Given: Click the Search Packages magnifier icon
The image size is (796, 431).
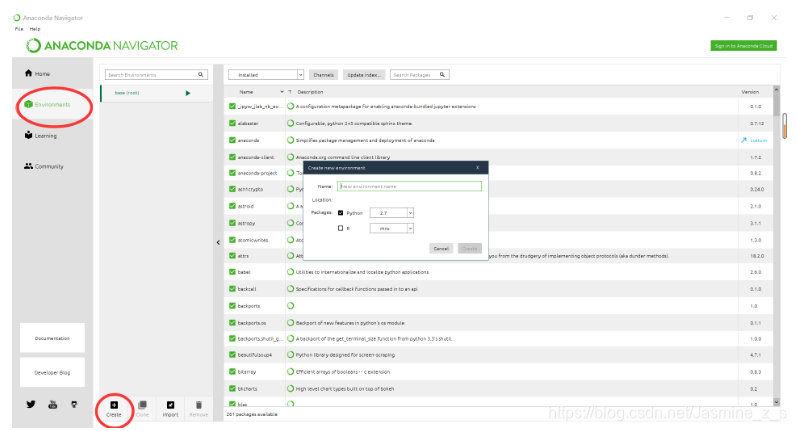Looking at the screenshot, I should (x=442, y=75).
